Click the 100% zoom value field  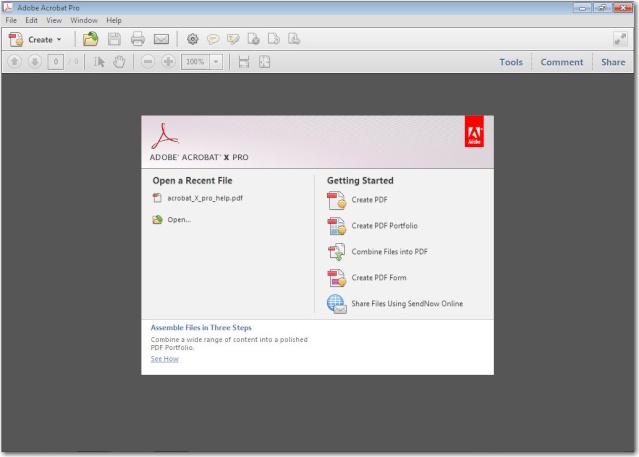[x=196, y=62]
